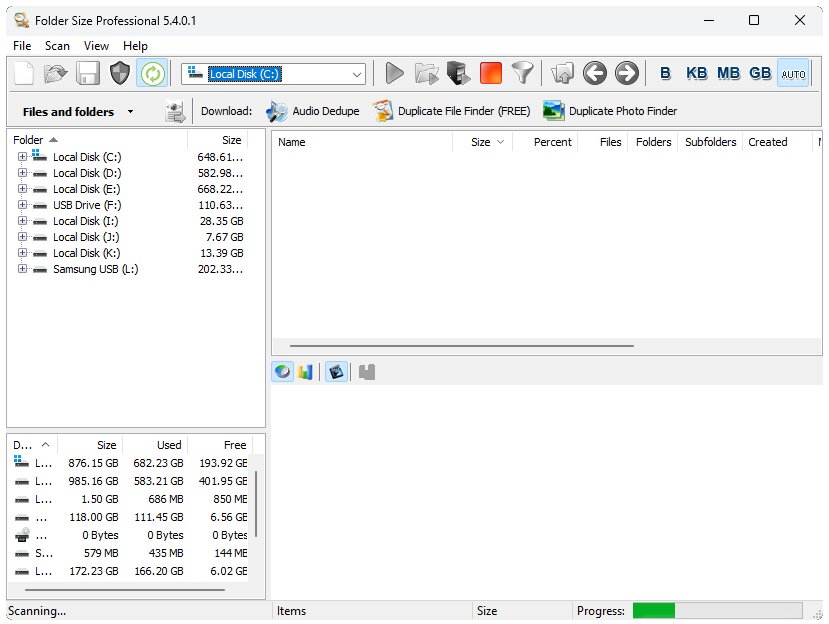The height and width of the screenshot is (624, 829).
Task: Open the File menu
Action: pyautogui.click(x=22, y=46)
